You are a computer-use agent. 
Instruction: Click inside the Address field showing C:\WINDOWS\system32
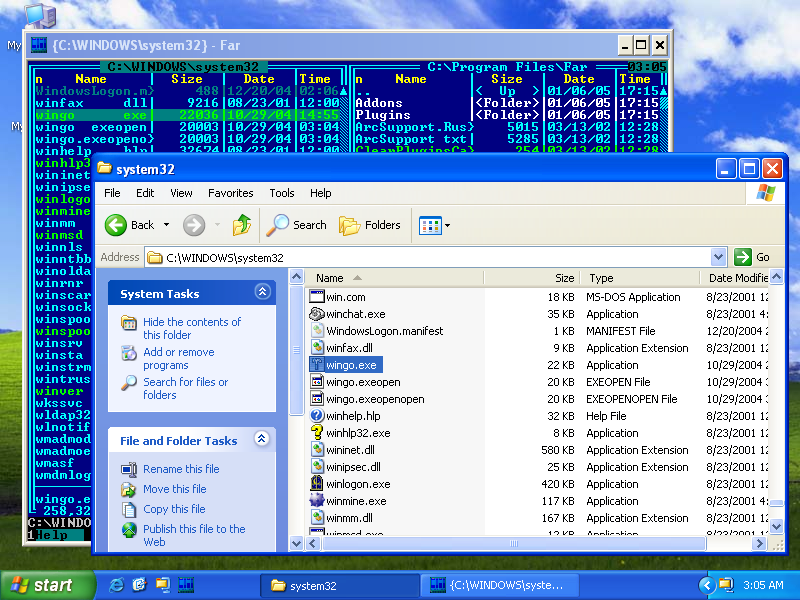[x=429, y=257]
